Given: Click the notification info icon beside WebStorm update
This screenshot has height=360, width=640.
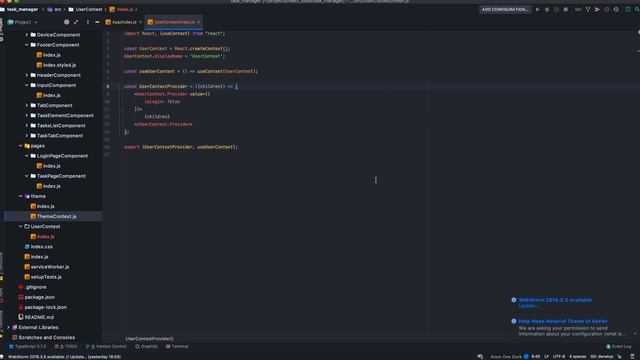Looking at the screenshot, I should tap(514, 300).
